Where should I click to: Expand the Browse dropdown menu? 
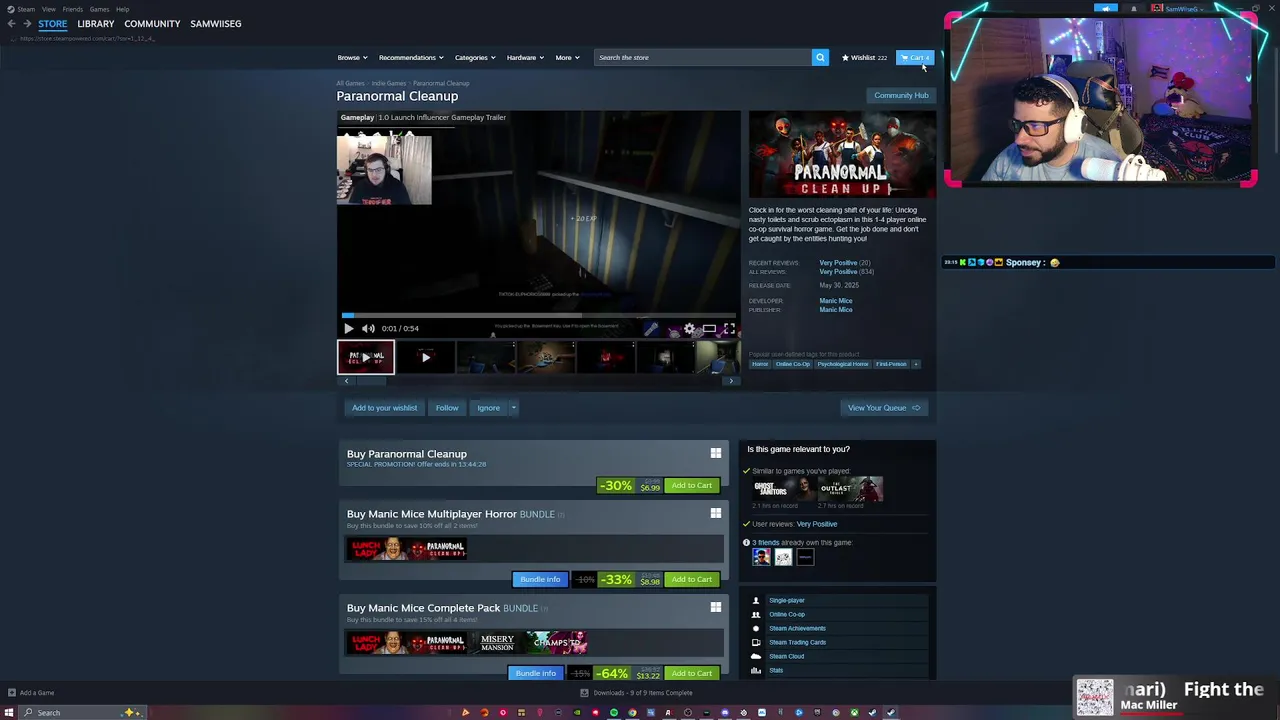coord(352,57)
